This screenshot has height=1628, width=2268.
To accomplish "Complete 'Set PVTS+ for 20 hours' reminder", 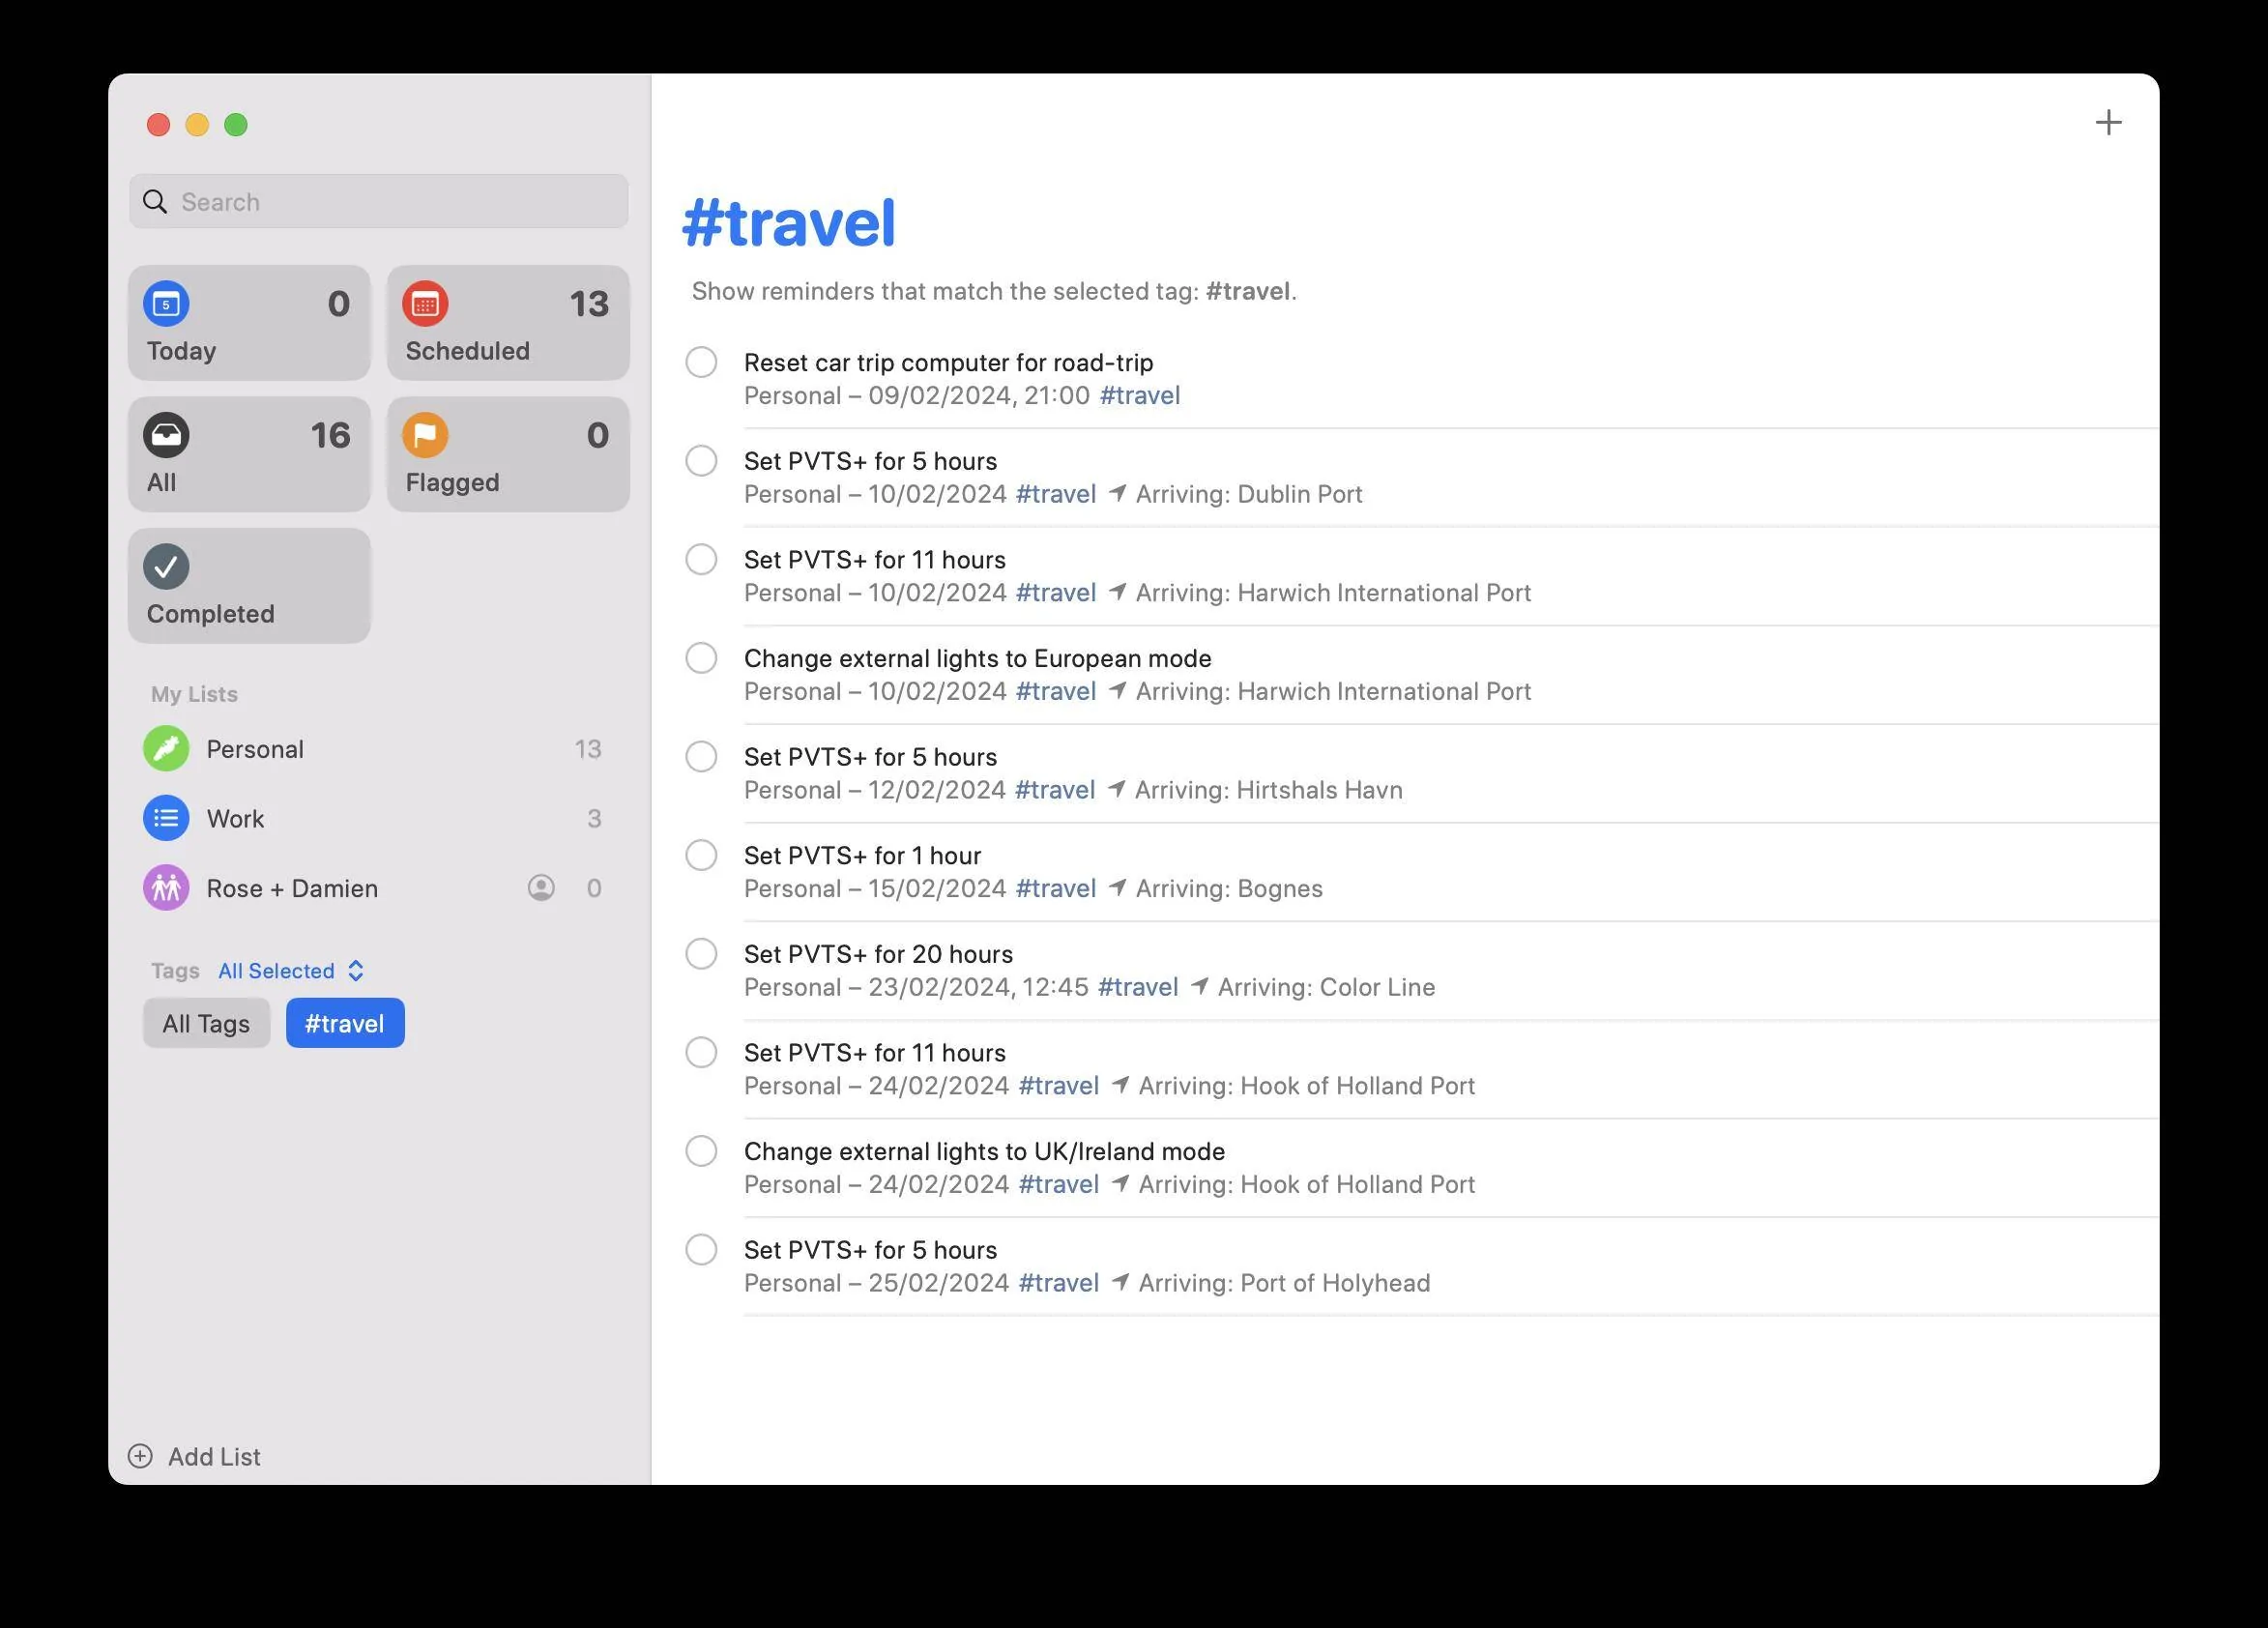I will [x=701, y=954].
